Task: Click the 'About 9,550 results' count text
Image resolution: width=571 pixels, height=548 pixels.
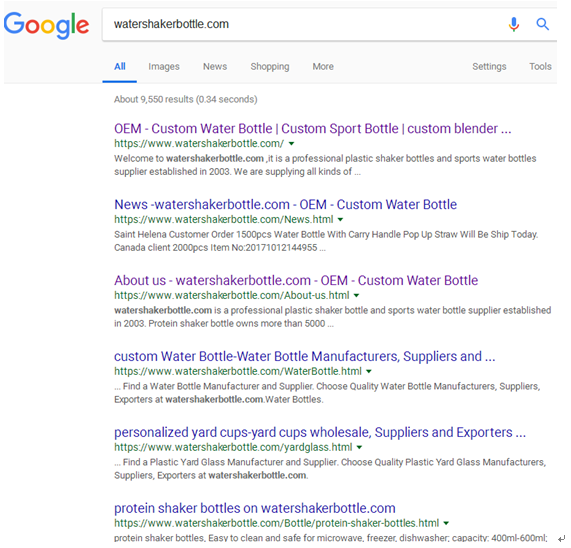Action: pyautogui.click(x=186, y=99)
